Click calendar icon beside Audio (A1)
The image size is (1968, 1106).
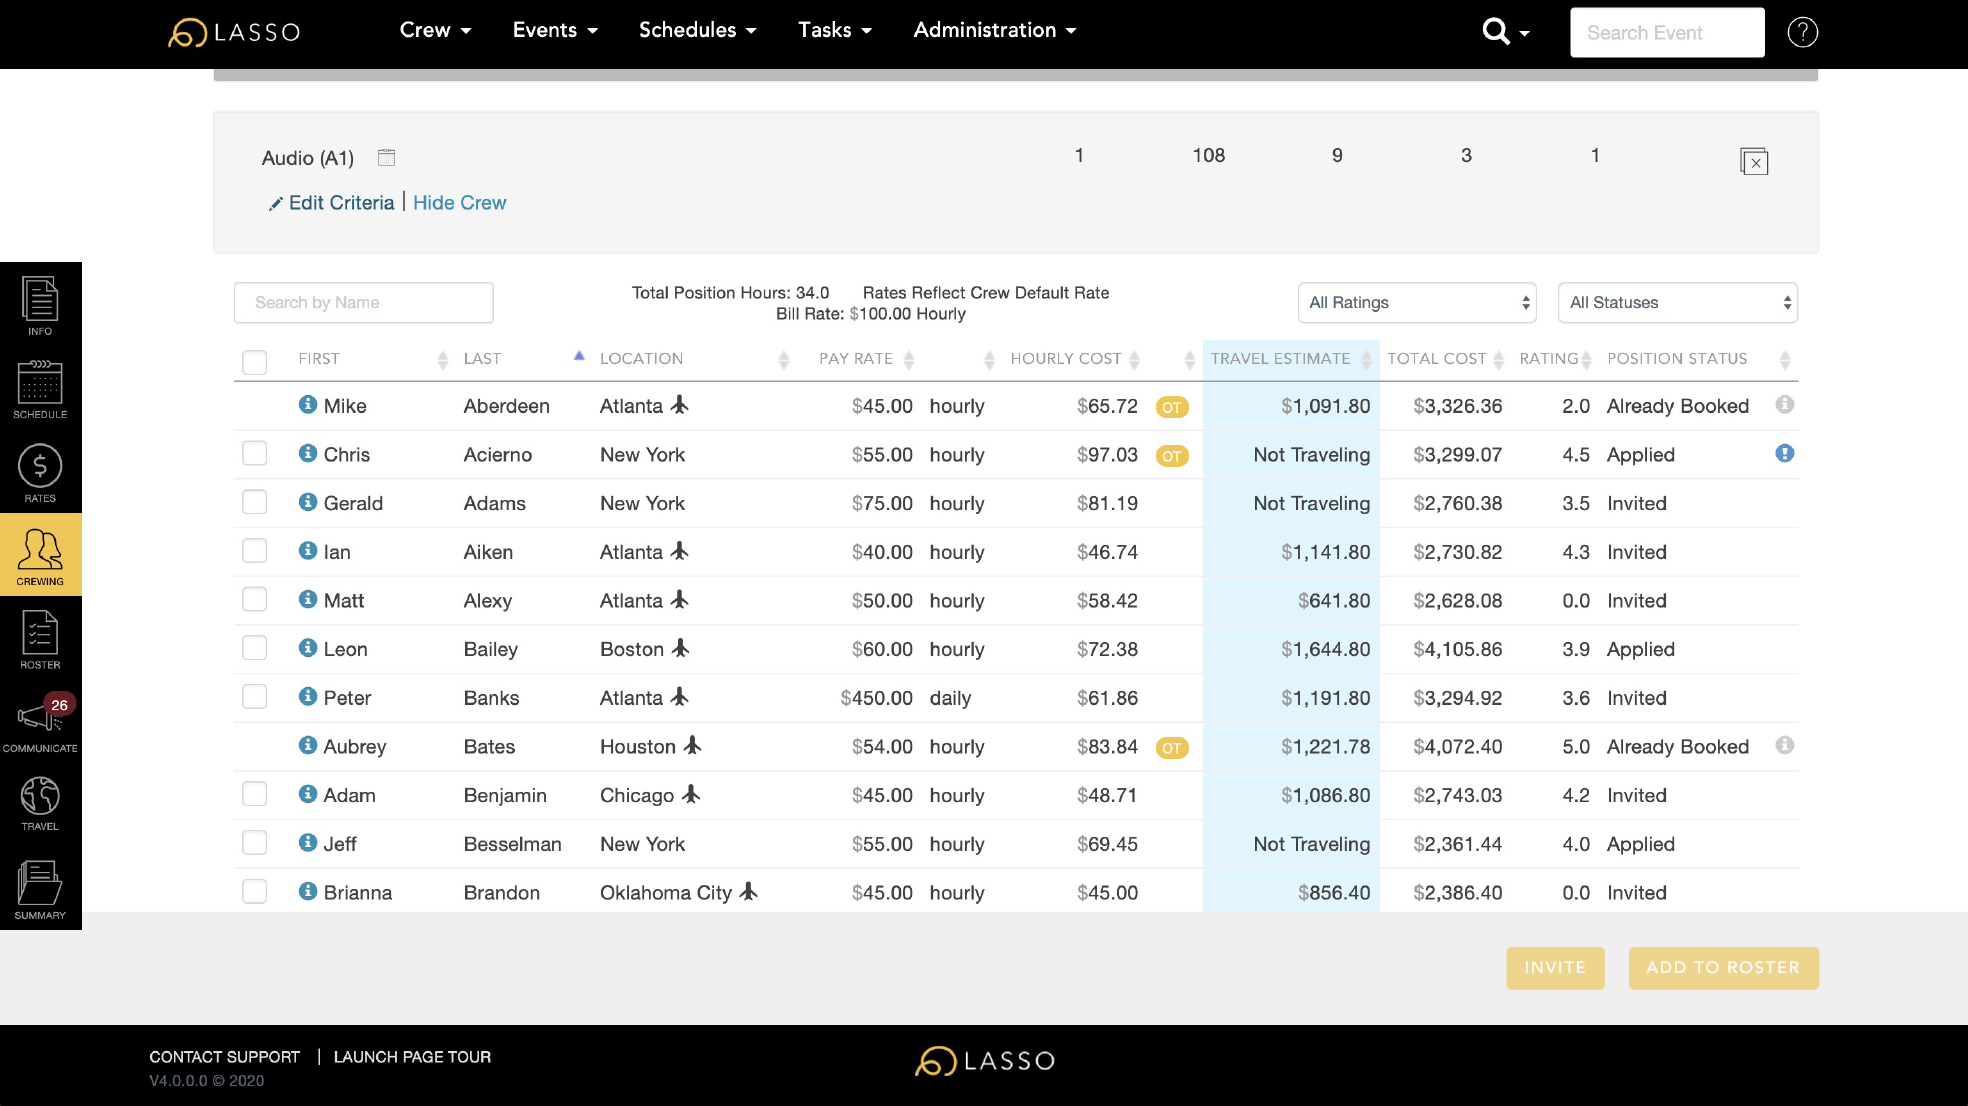[x=387, y=158]
